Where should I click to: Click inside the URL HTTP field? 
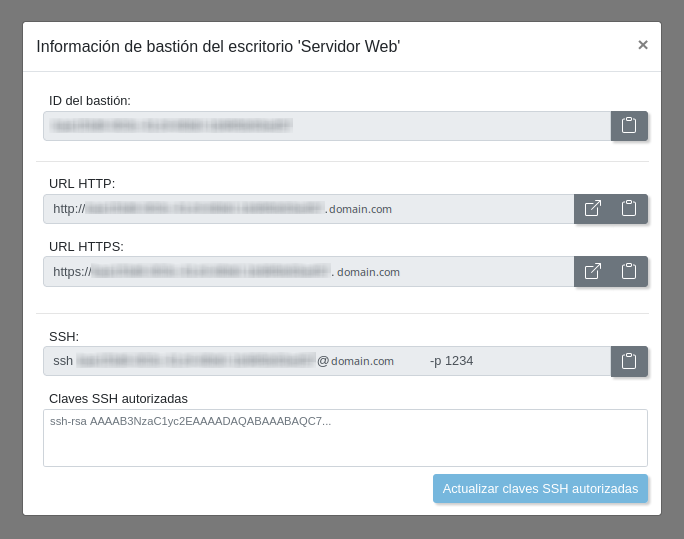pyautogui.click(x=308, y=209)
